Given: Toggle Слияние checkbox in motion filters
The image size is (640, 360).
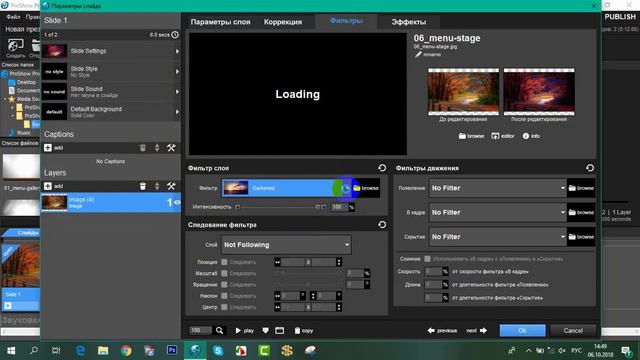Looking at the screenshot, I should (x=427, y=259).
